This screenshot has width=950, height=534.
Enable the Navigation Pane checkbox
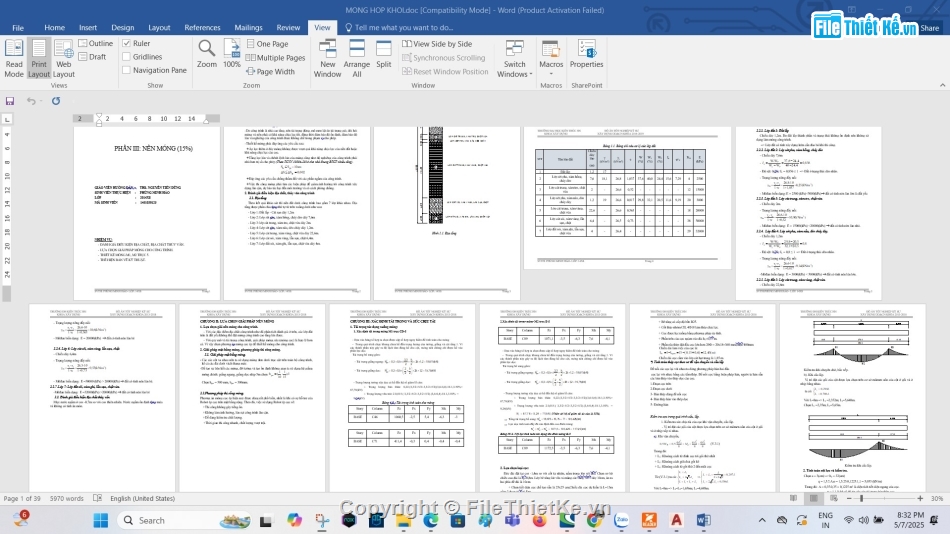coord(127,70)
